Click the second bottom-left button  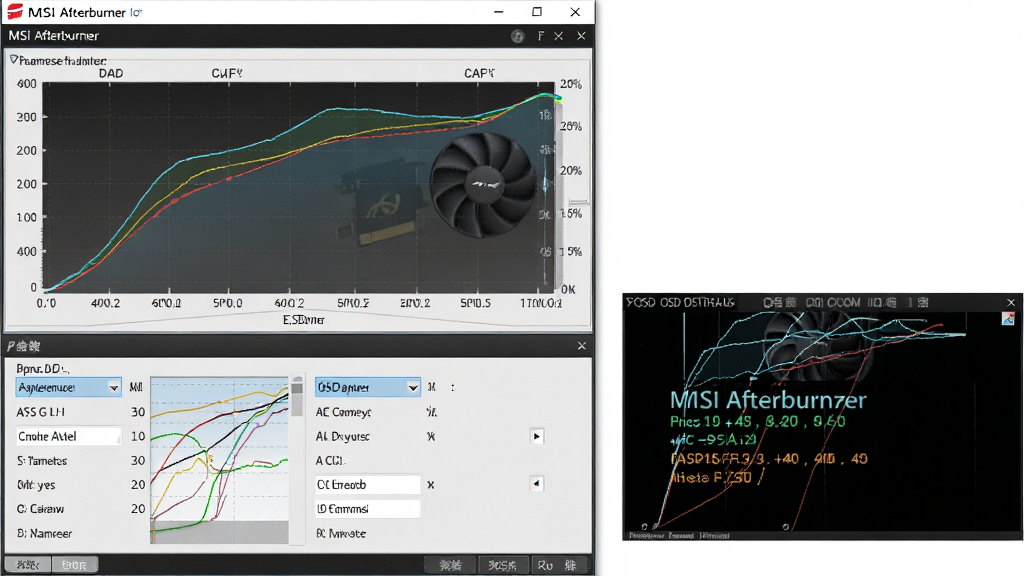[x=74, y=564]
